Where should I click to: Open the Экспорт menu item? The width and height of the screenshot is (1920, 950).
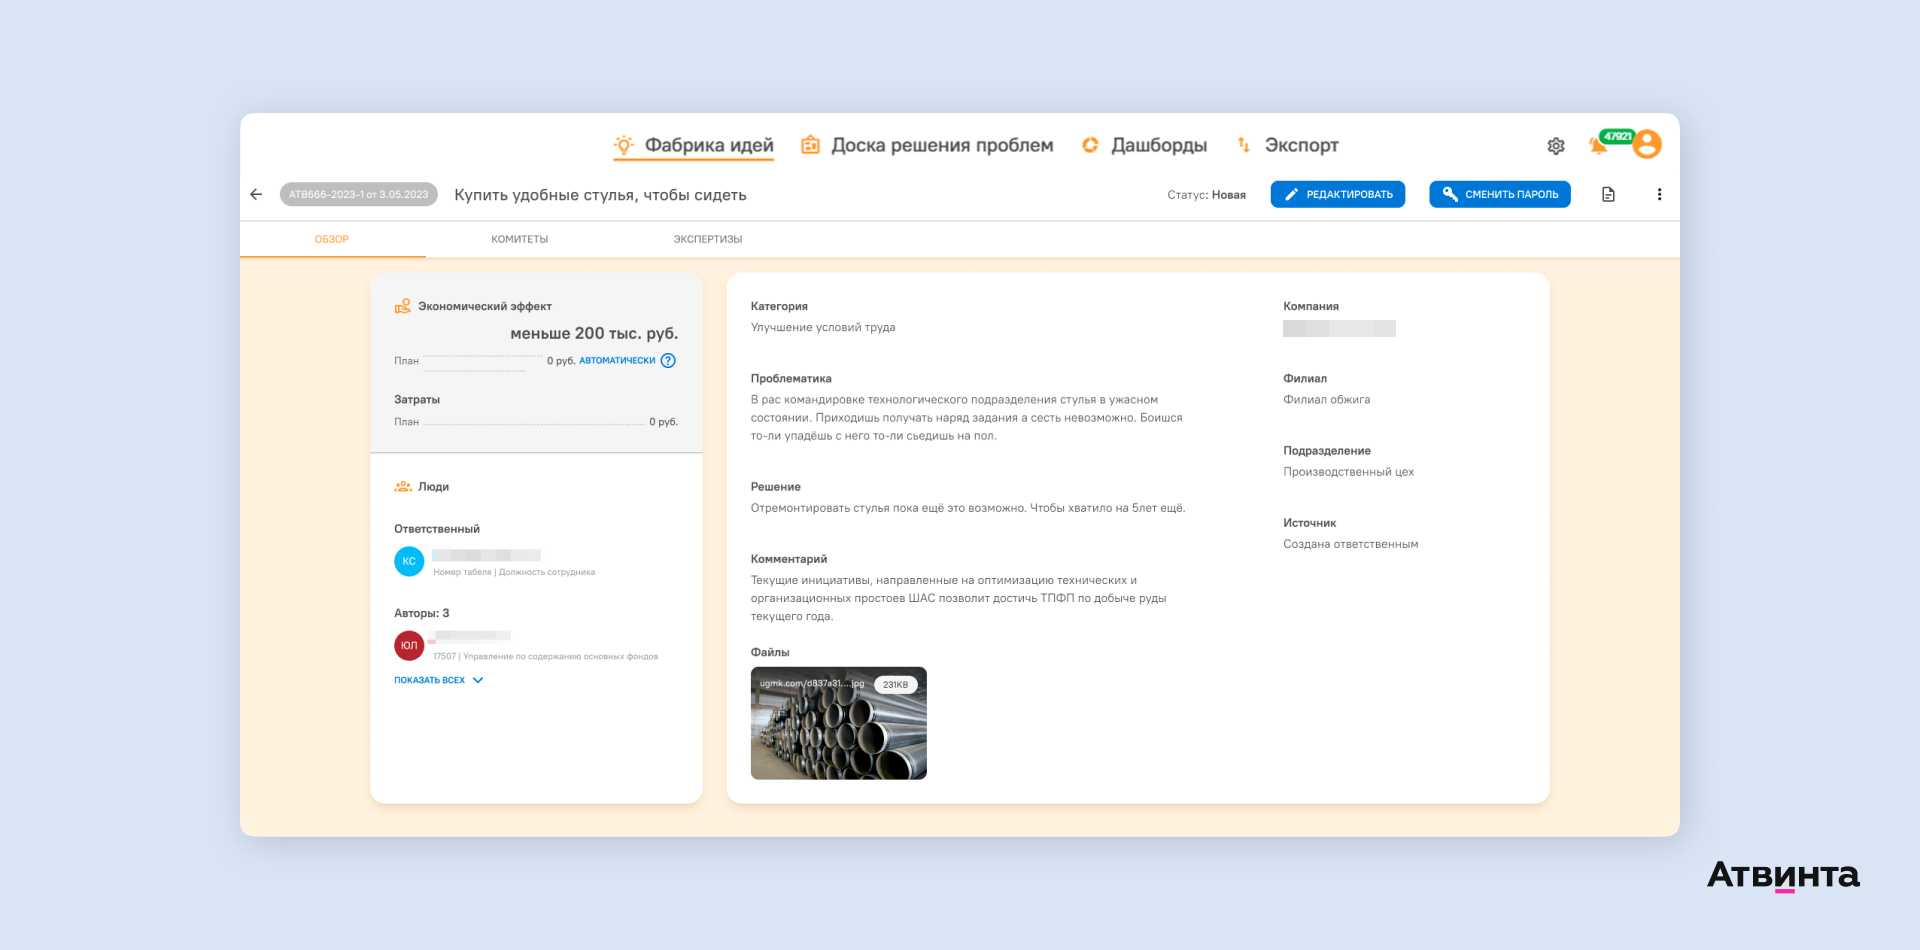1301,146
